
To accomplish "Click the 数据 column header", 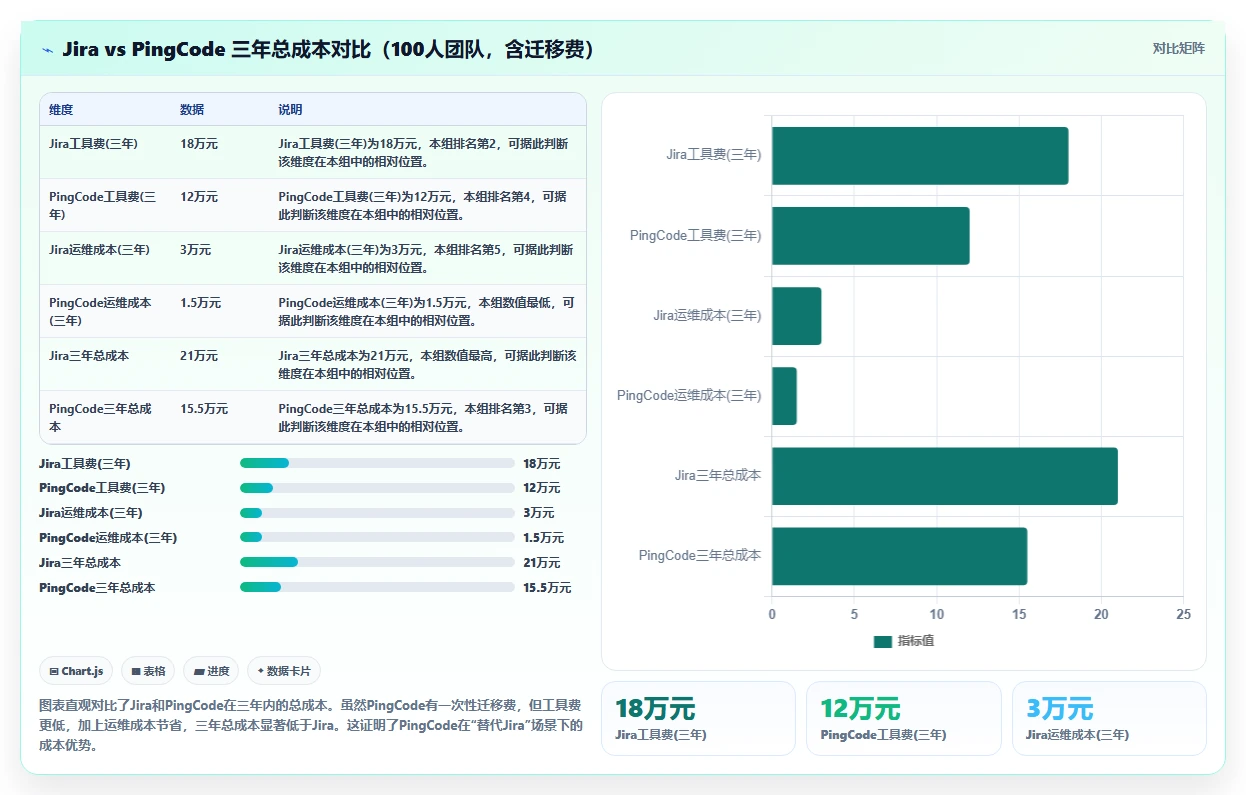I will tap(192, 110).
